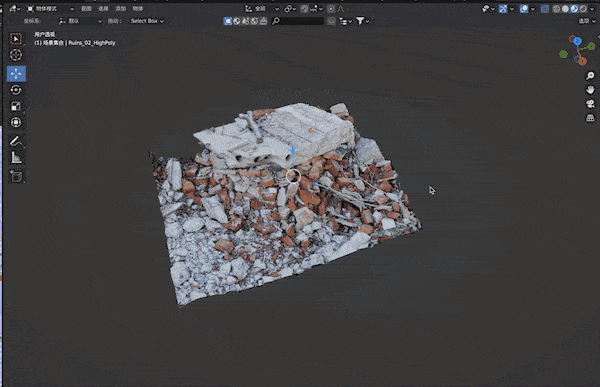Open the gizmo options arrow

click(512, 8)
